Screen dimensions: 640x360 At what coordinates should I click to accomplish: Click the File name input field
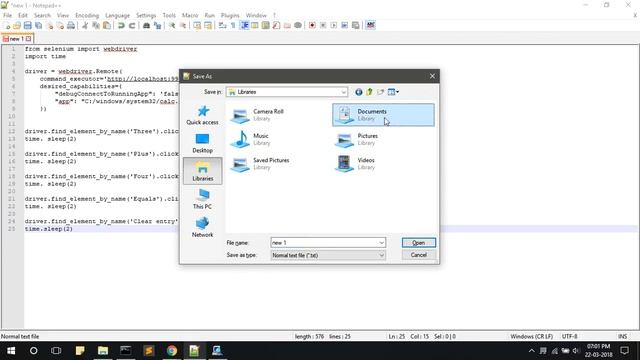(324, 243)
